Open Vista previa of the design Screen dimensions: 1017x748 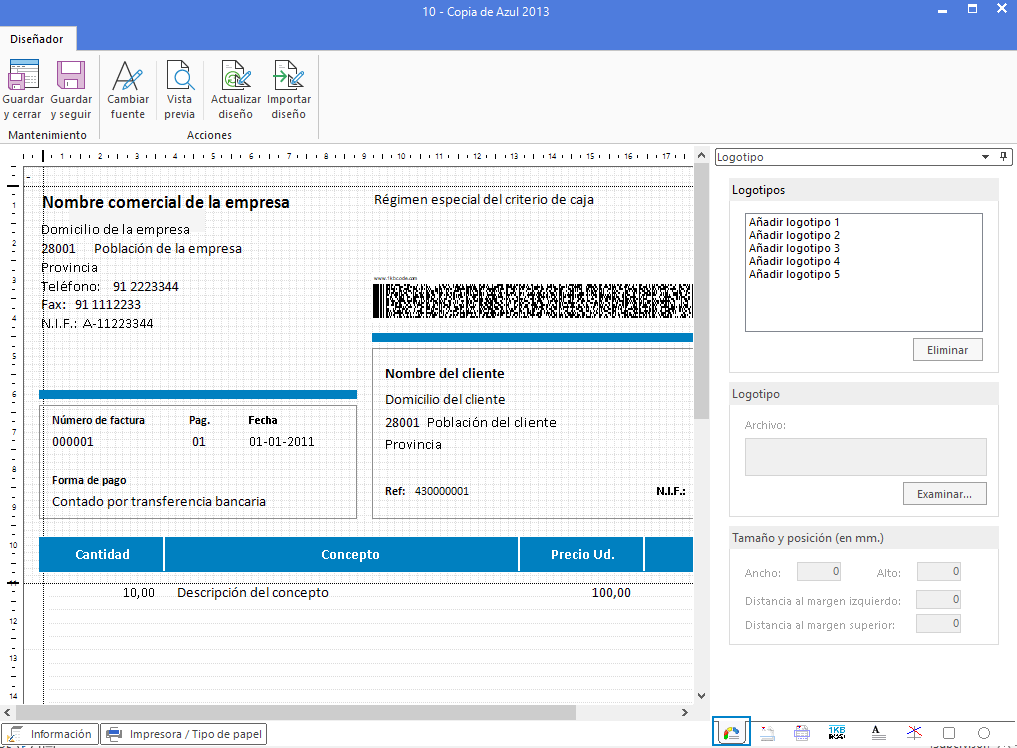pyautogui.click(x=180, y=90)
